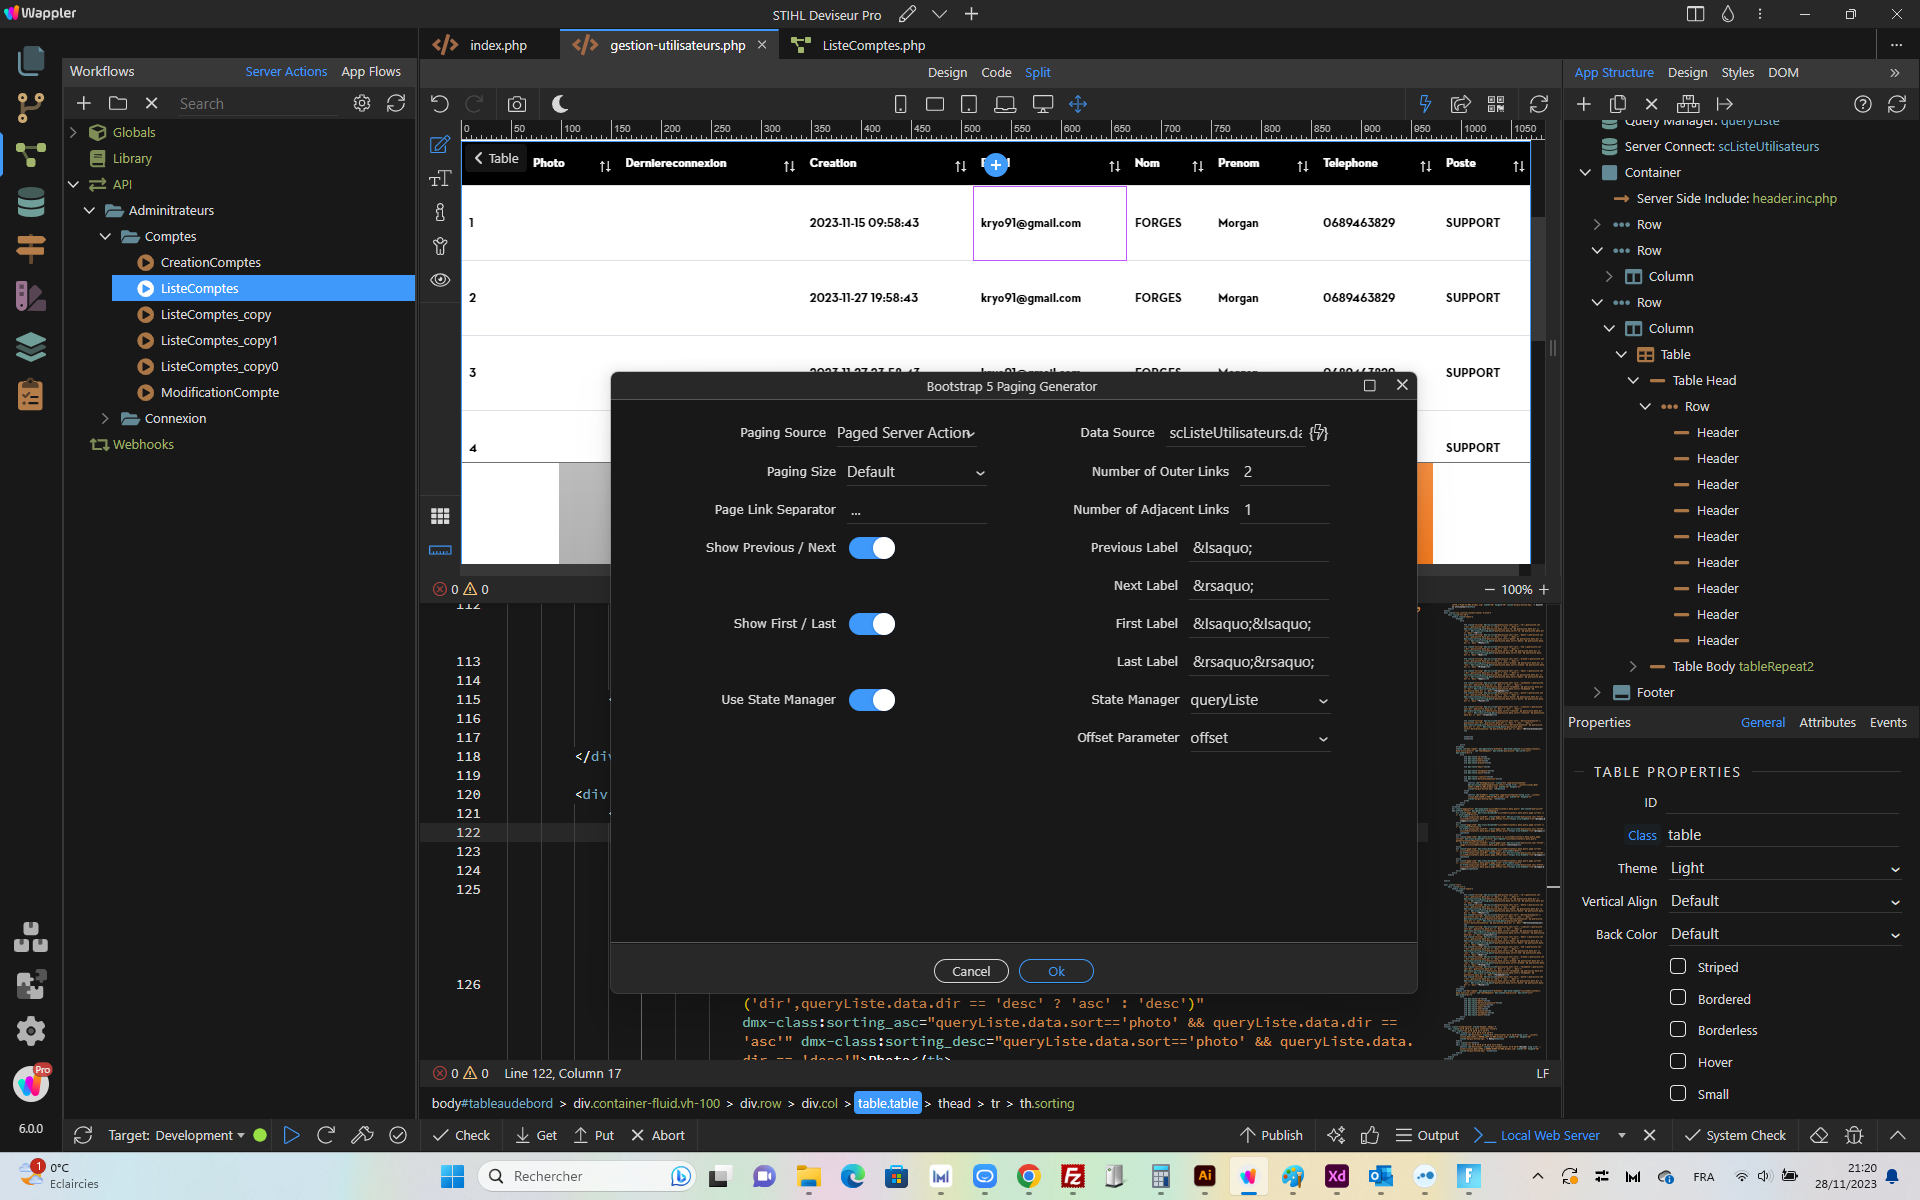The image size is (1920, 1200).
Task: Enable the Striped table checkbox
Action: [1678, 966]
